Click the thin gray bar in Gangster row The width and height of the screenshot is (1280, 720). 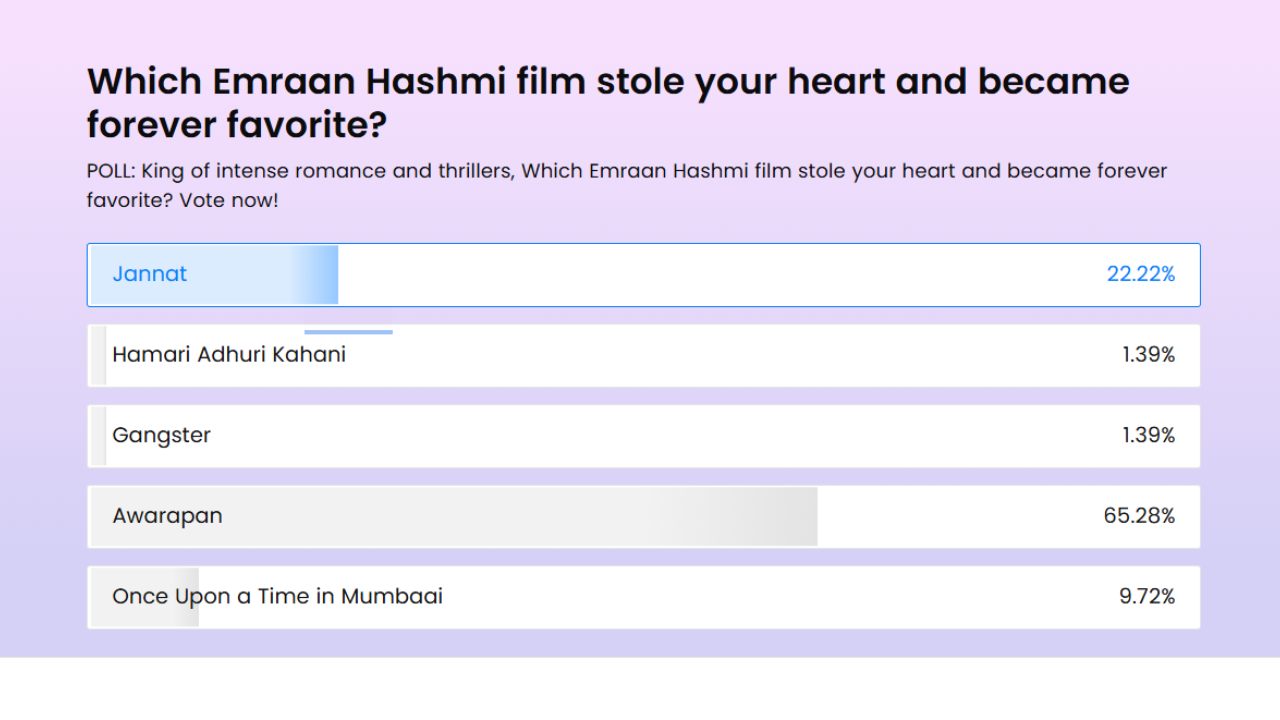coord(98,436)
